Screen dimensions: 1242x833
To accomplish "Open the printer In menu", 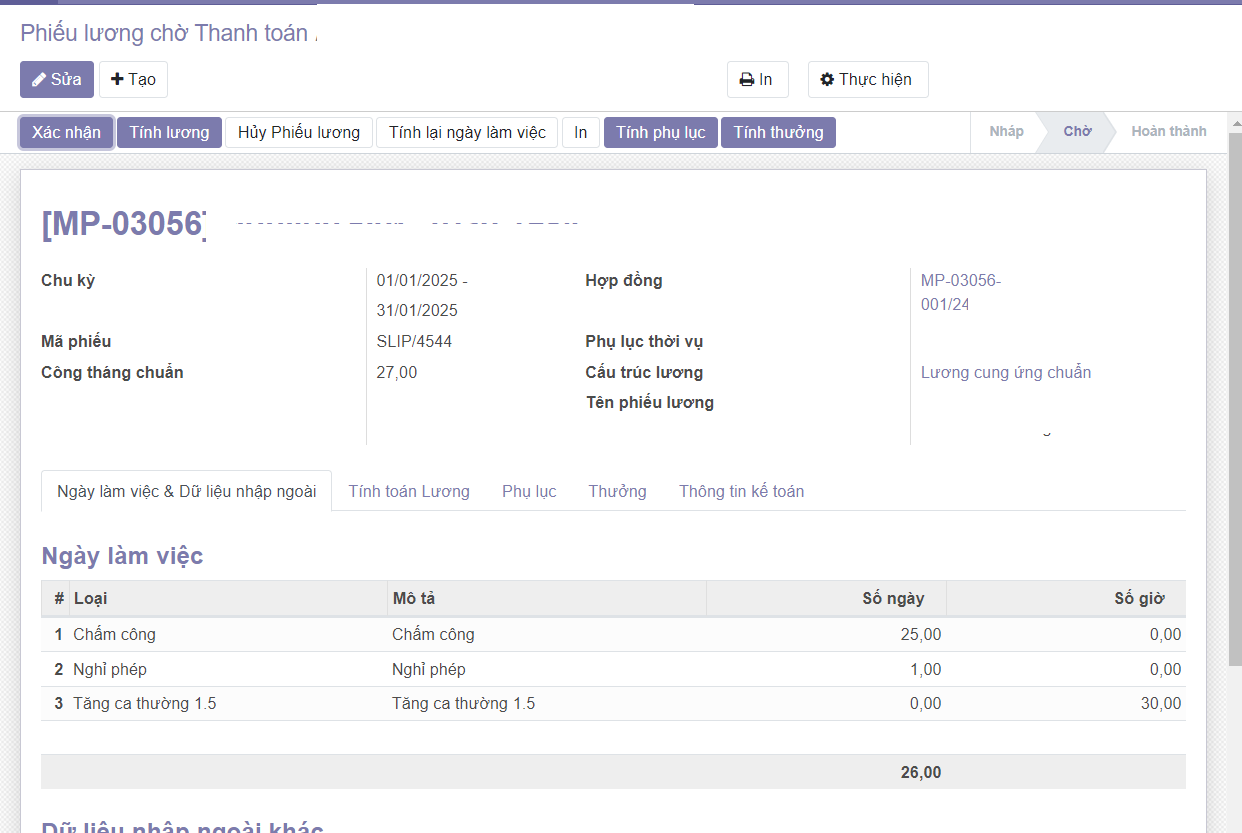I will point(757,80).
